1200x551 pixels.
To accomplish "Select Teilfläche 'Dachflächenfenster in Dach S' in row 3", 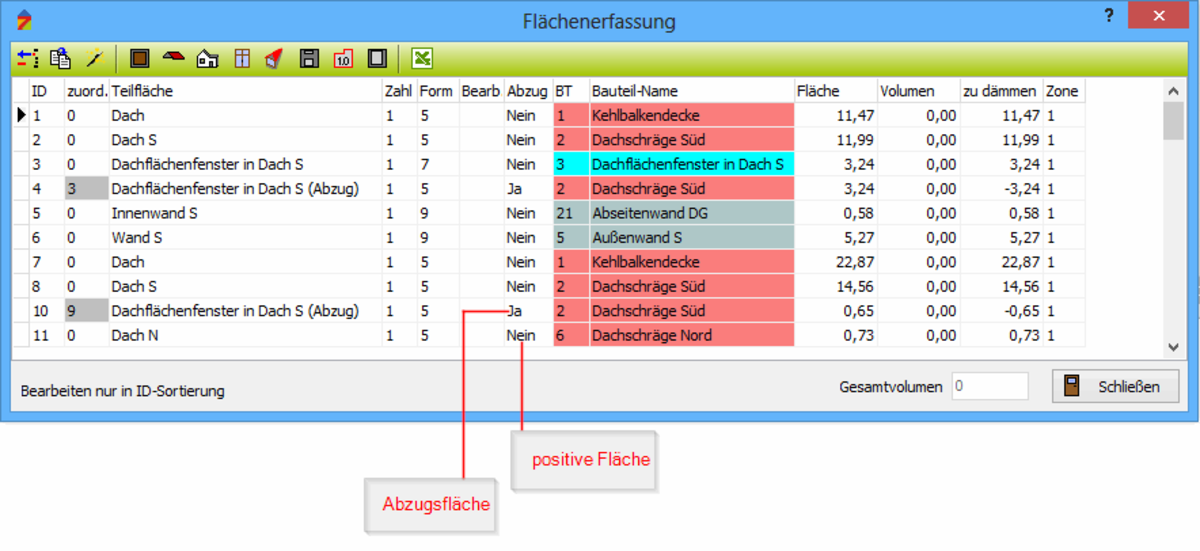I will click(x=245, y=164).
